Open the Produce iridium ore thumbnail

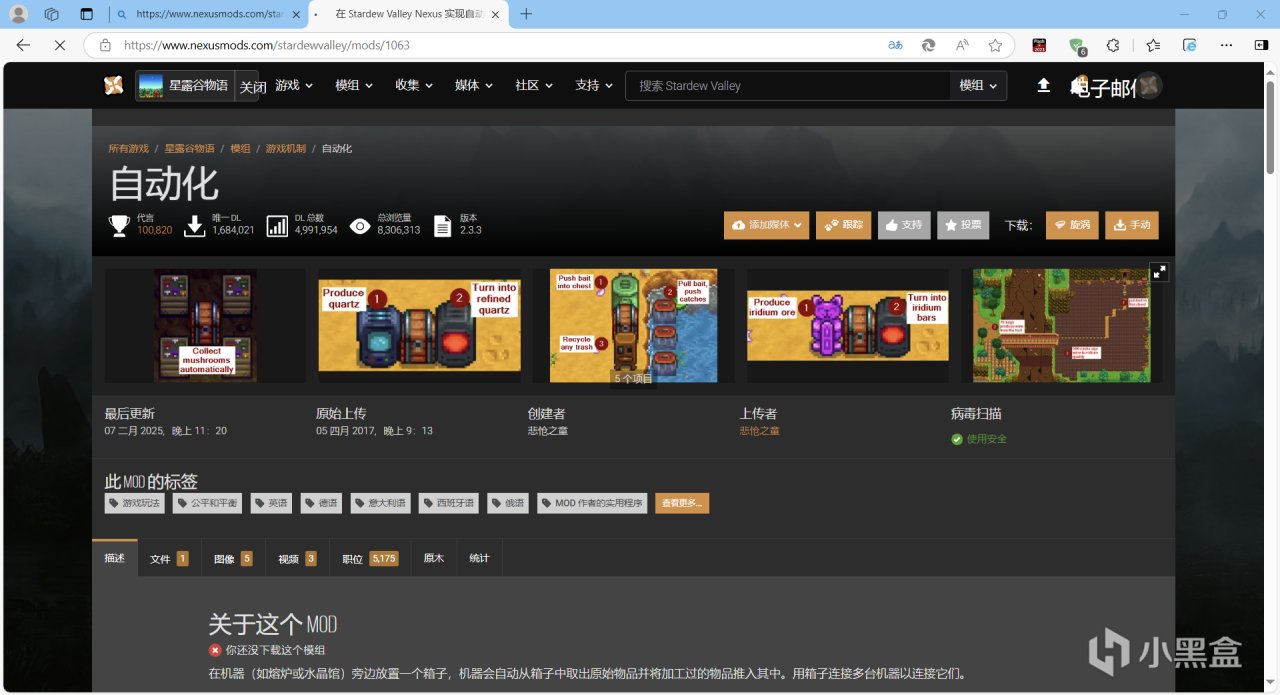coord(847,325)
